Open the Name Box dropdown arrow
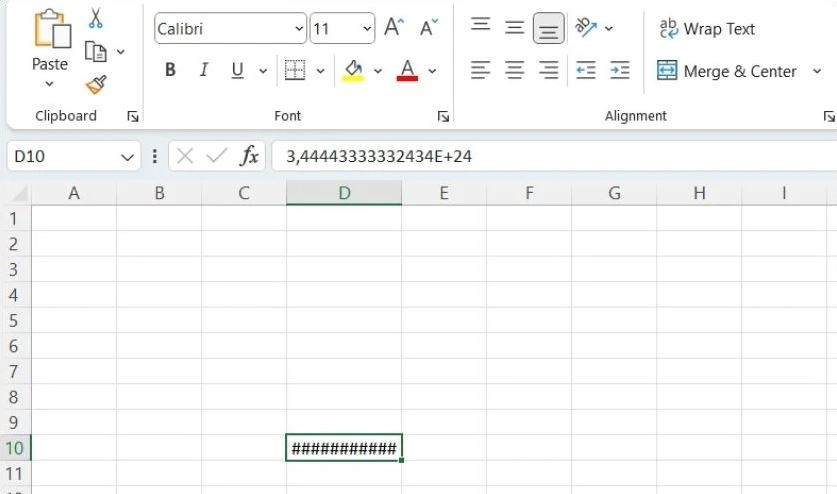The width and height of the screenshot is (837, 494). pos(127,157)
